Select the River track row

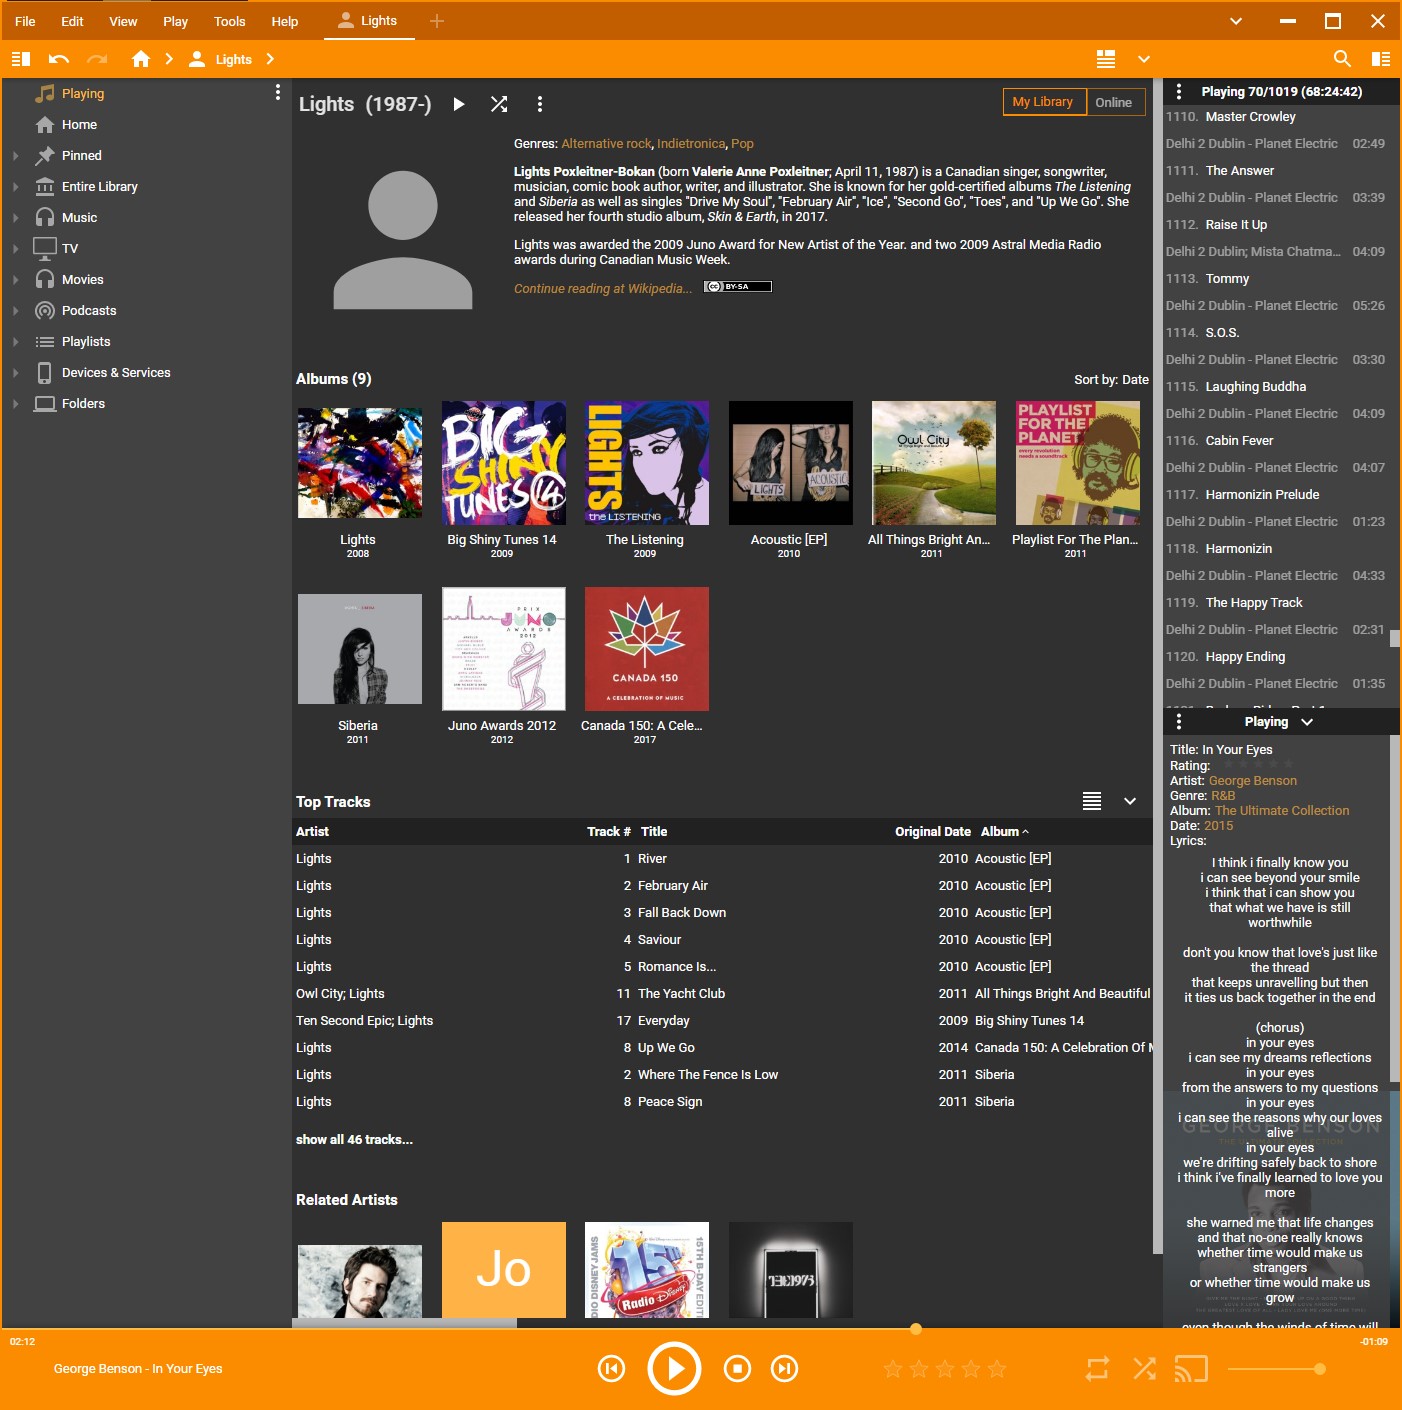coord(722,858)
